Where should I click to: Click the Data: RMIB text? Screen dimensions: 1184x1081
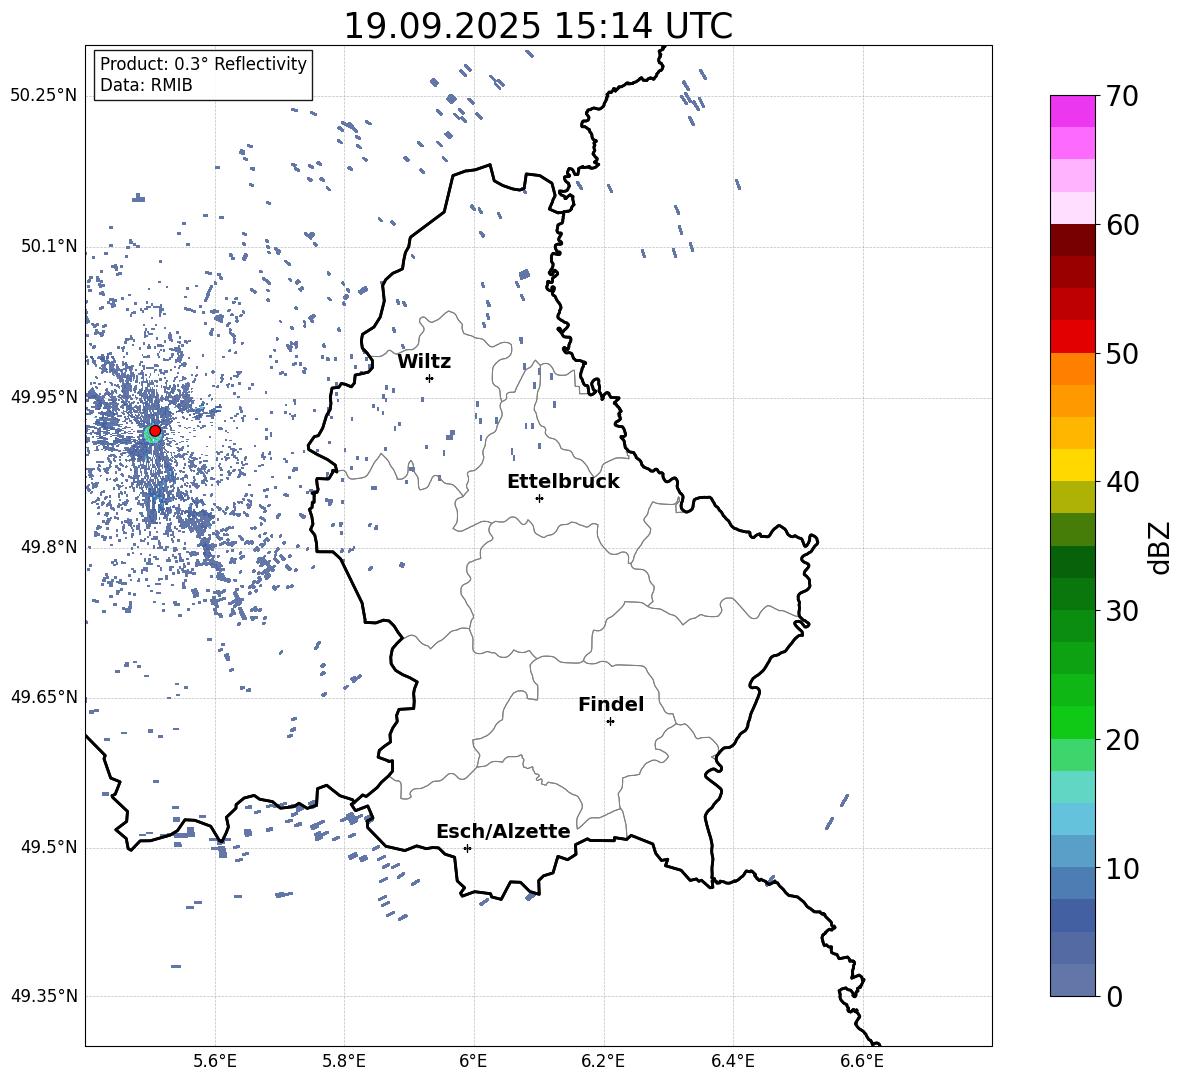(x=146, y=85)
